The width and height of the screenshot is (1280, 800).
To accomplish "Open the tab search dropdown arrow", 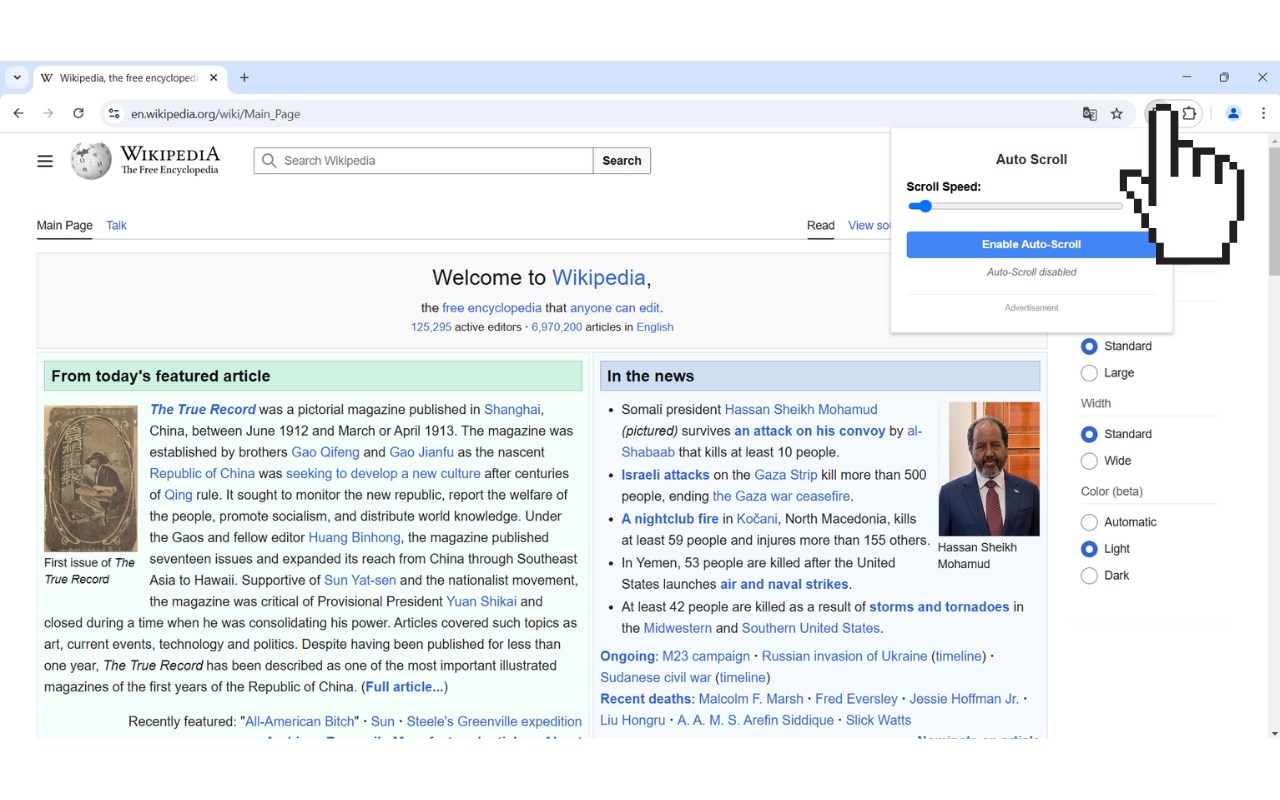I will [x=17, y=78].
